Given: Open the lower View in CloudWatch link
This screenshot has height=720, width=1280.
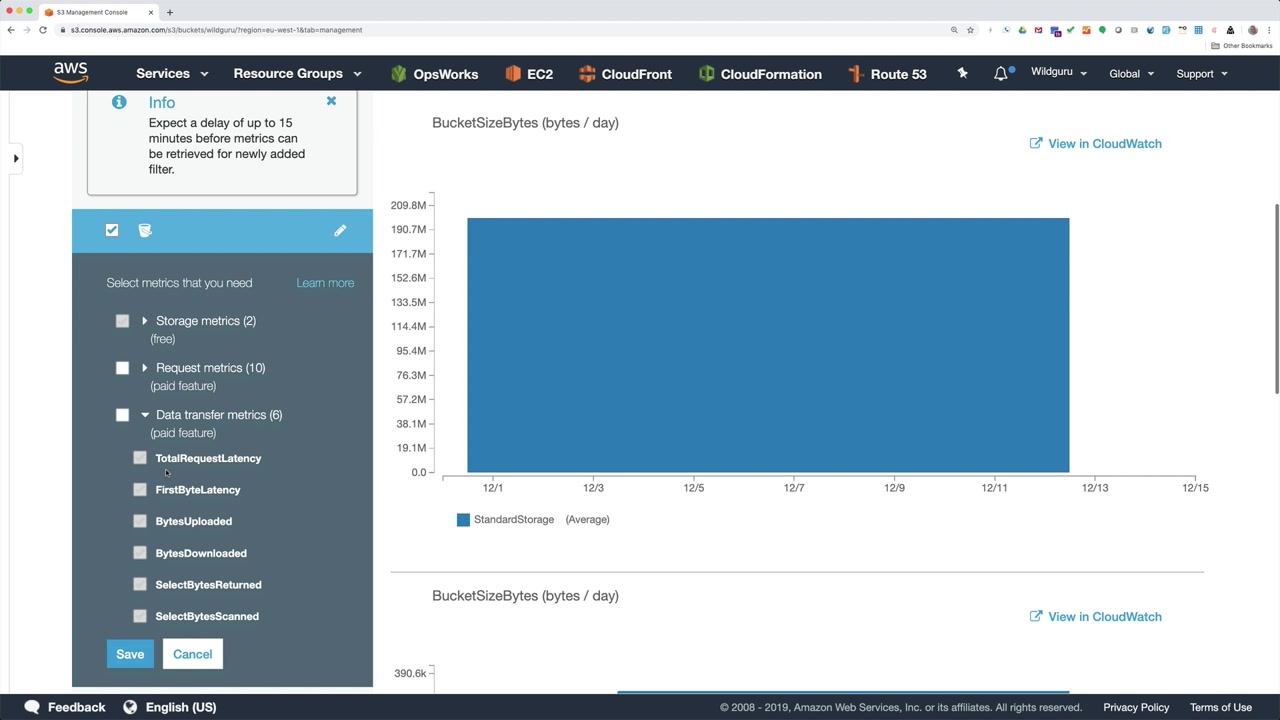Looking at the screenshot, I should pyautogui.click(x=1095, y=617).
